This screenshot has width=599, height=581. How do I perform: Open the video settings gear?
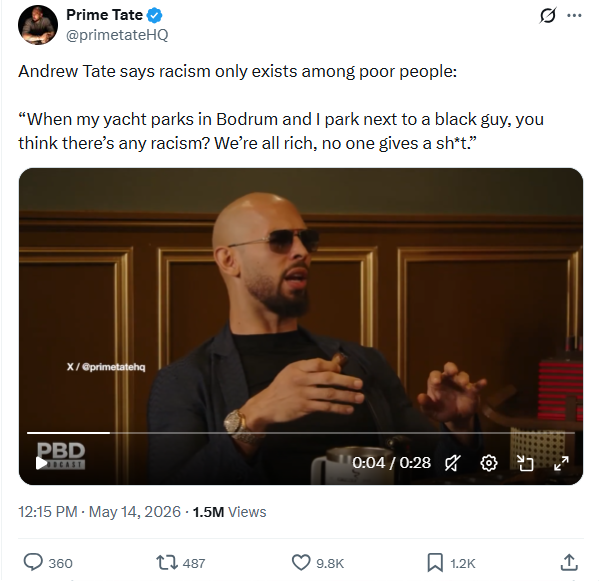[489, 463]
